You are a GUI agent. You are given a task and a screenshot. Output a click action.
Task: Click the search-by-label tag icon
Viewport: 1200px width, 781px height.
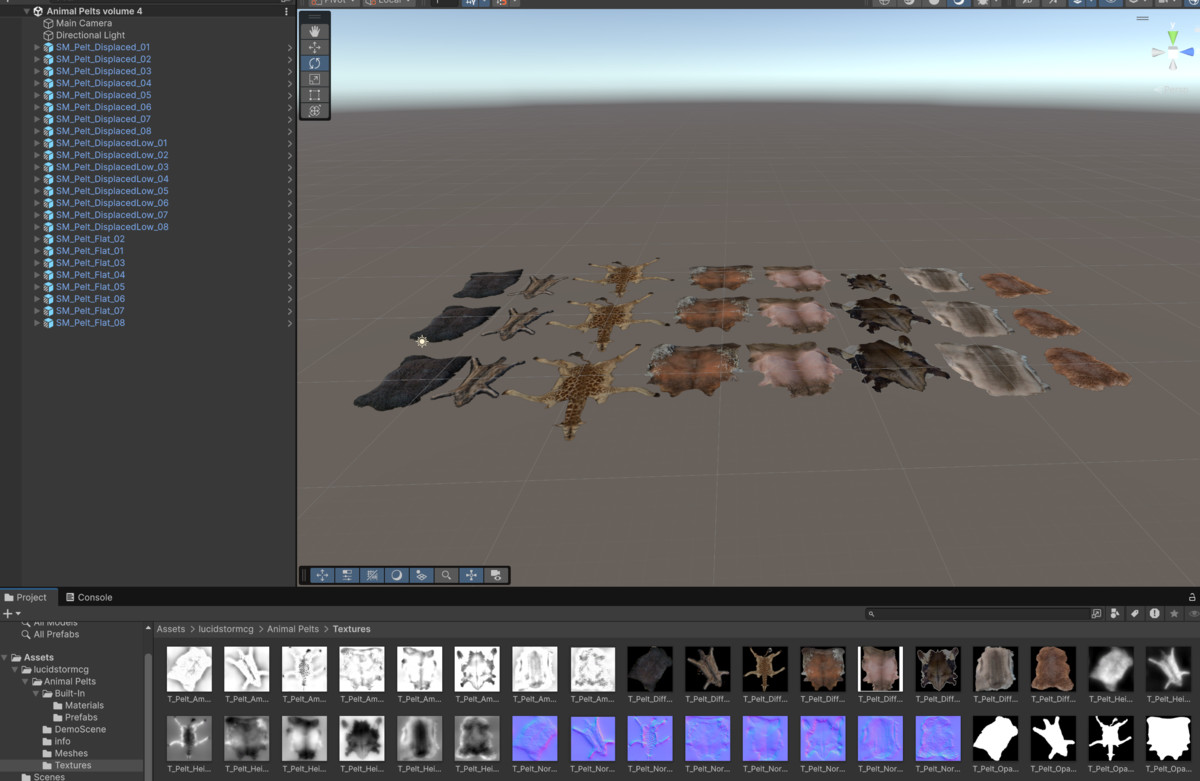click(1135, 613)
